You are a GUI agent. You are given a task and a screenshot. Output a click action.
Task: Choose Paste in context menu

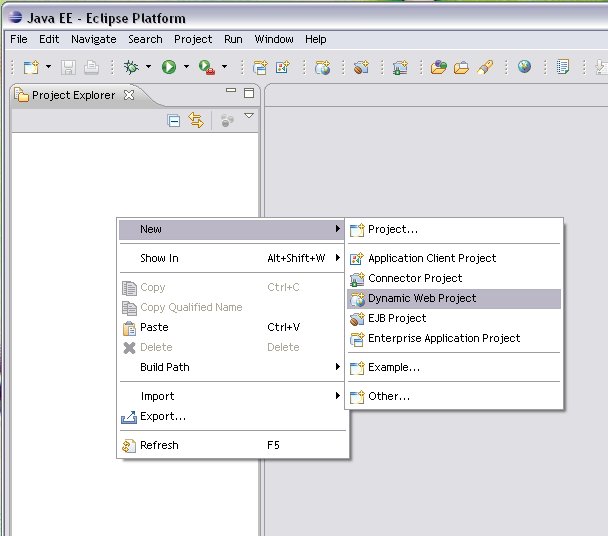tap(231, 327)
